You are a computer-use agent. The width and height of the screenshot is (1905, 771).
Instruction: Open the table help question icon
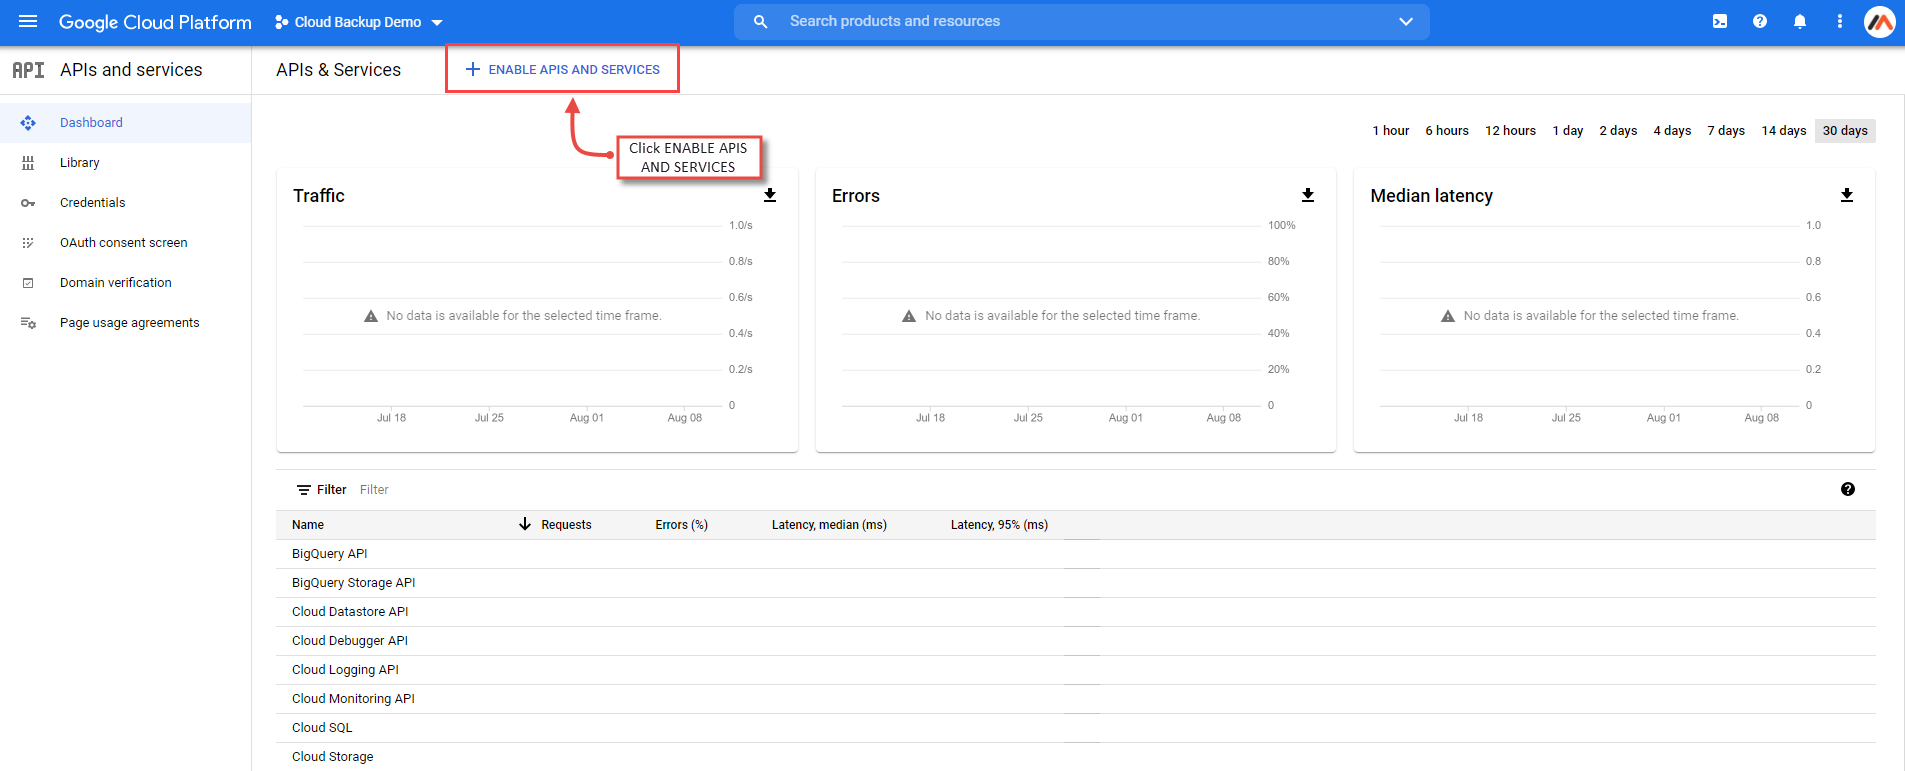(x=1848, y=489)
